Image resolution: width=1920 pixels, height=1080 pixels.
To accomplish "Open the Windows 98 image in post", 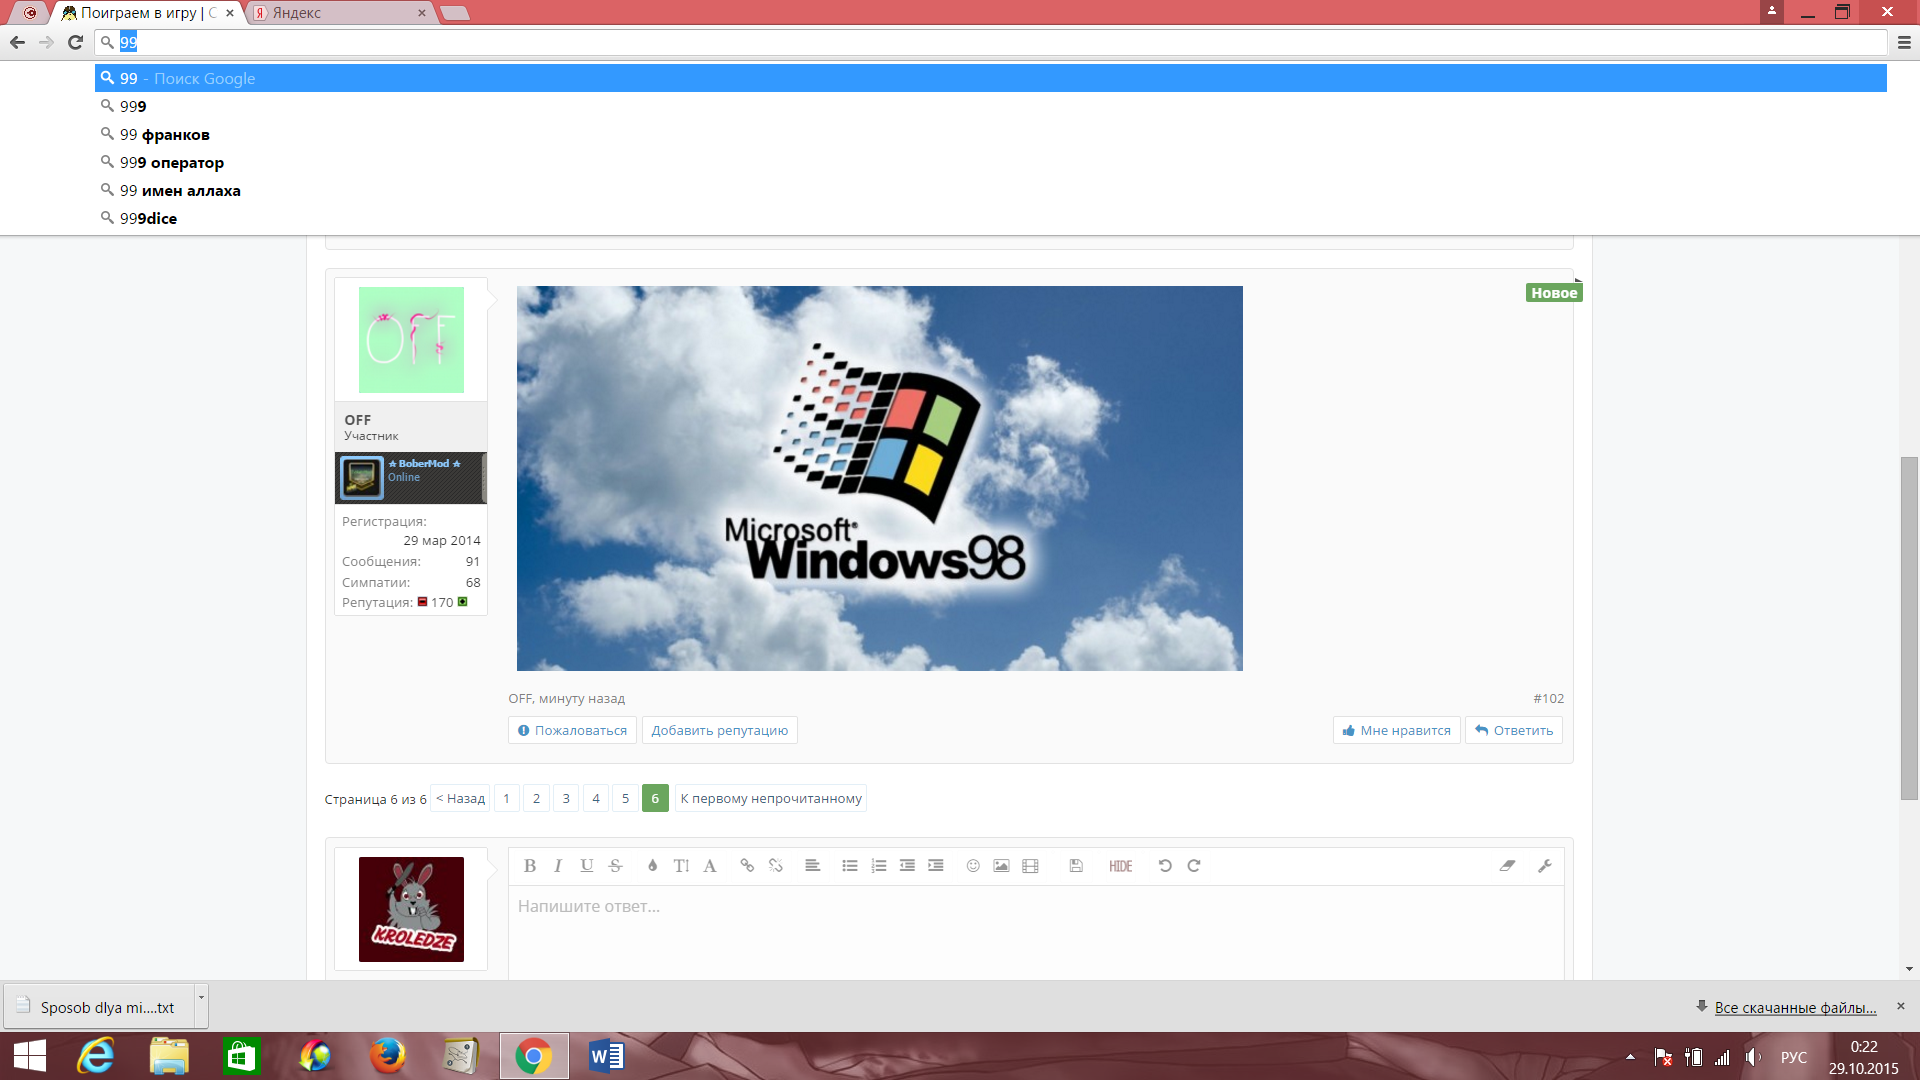I will 880,478.
